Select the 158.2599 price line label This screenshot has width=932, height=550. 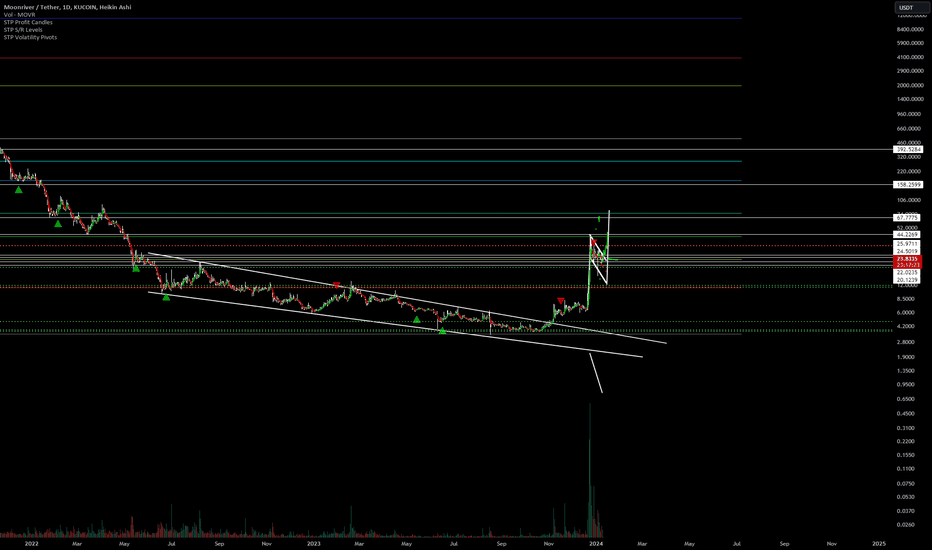908,185
